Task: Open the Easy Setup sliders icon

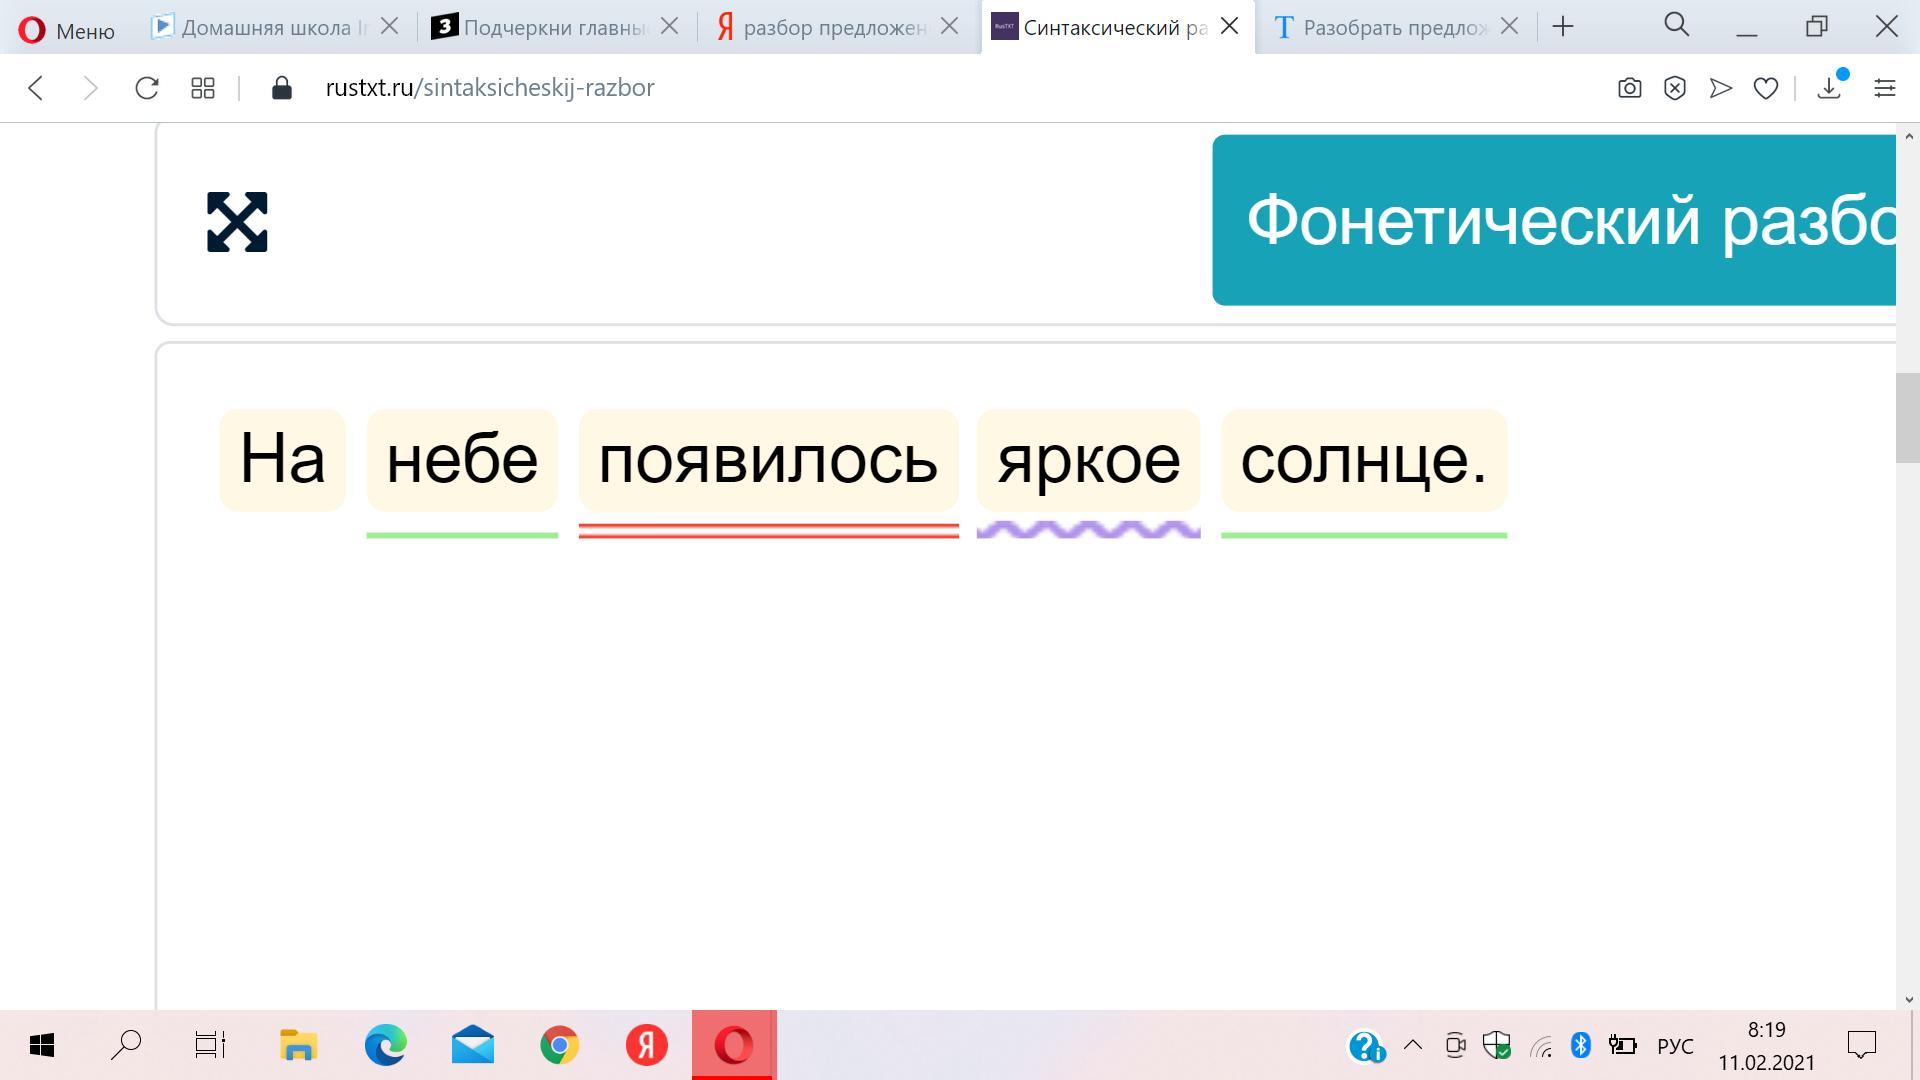Action: (1885, 88)
